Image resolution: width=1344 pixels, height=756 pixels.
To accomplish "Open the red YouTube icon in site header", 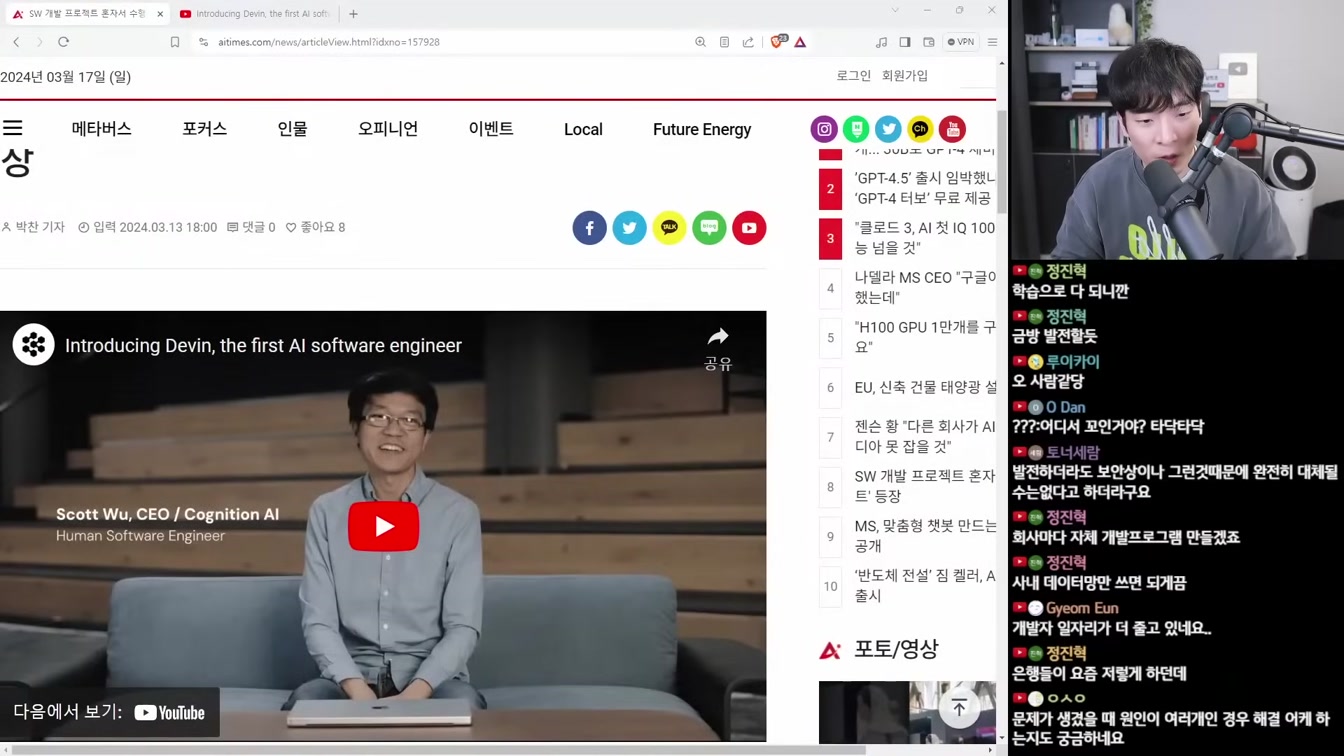I will pos(952,129).
